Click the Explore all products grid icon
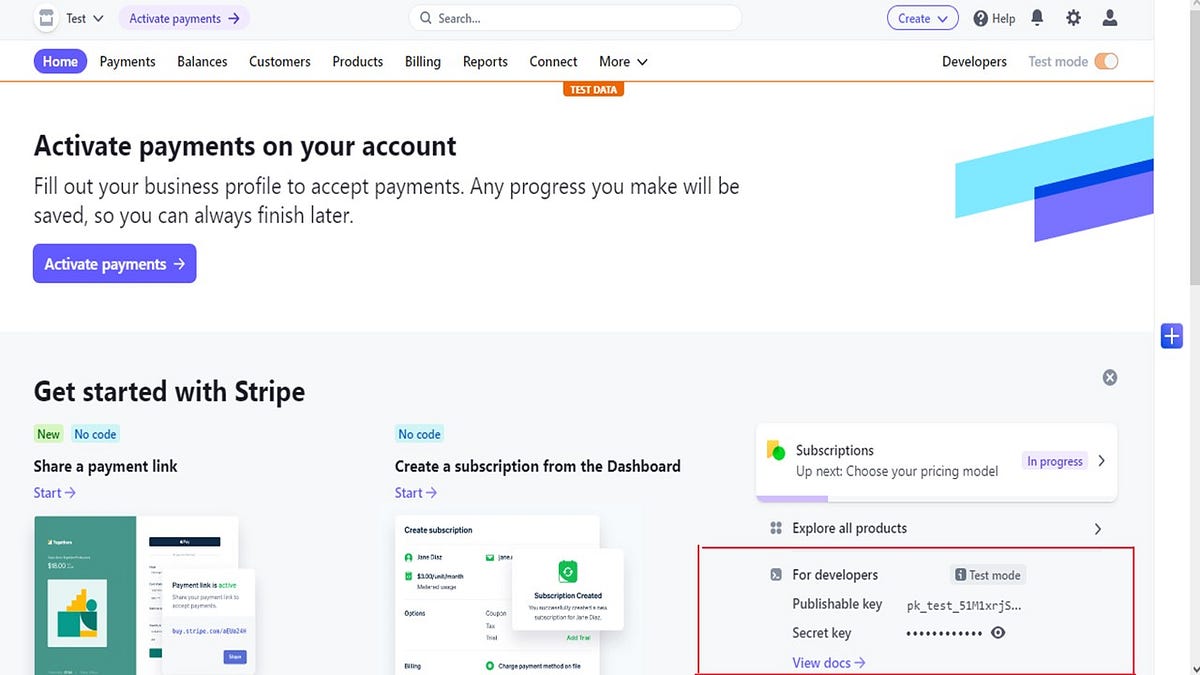Screen dimensions: 1200x675 click(777, 528)
